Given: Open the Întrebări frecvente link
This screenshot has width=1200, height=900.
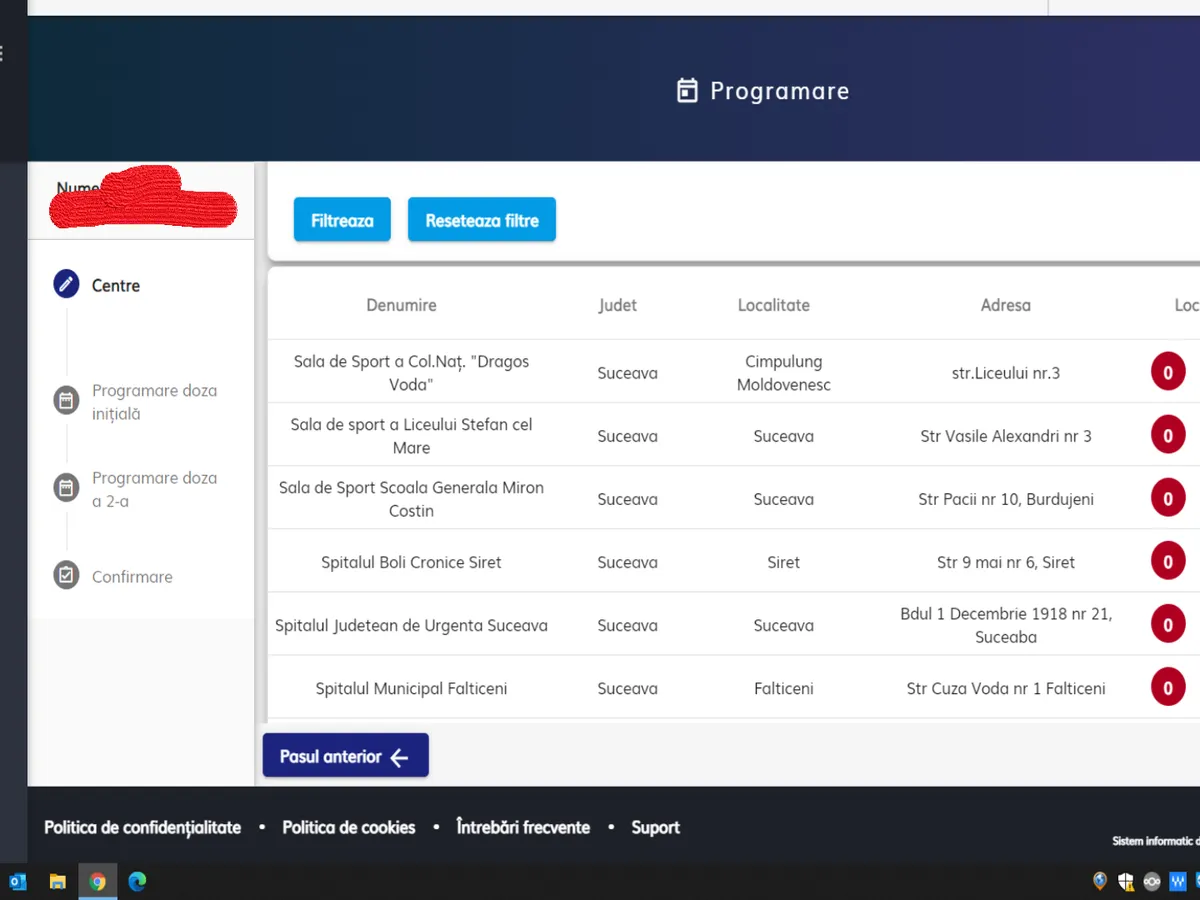Looking at the screenshot, I should pyautogui.click(x=523, y=827).
